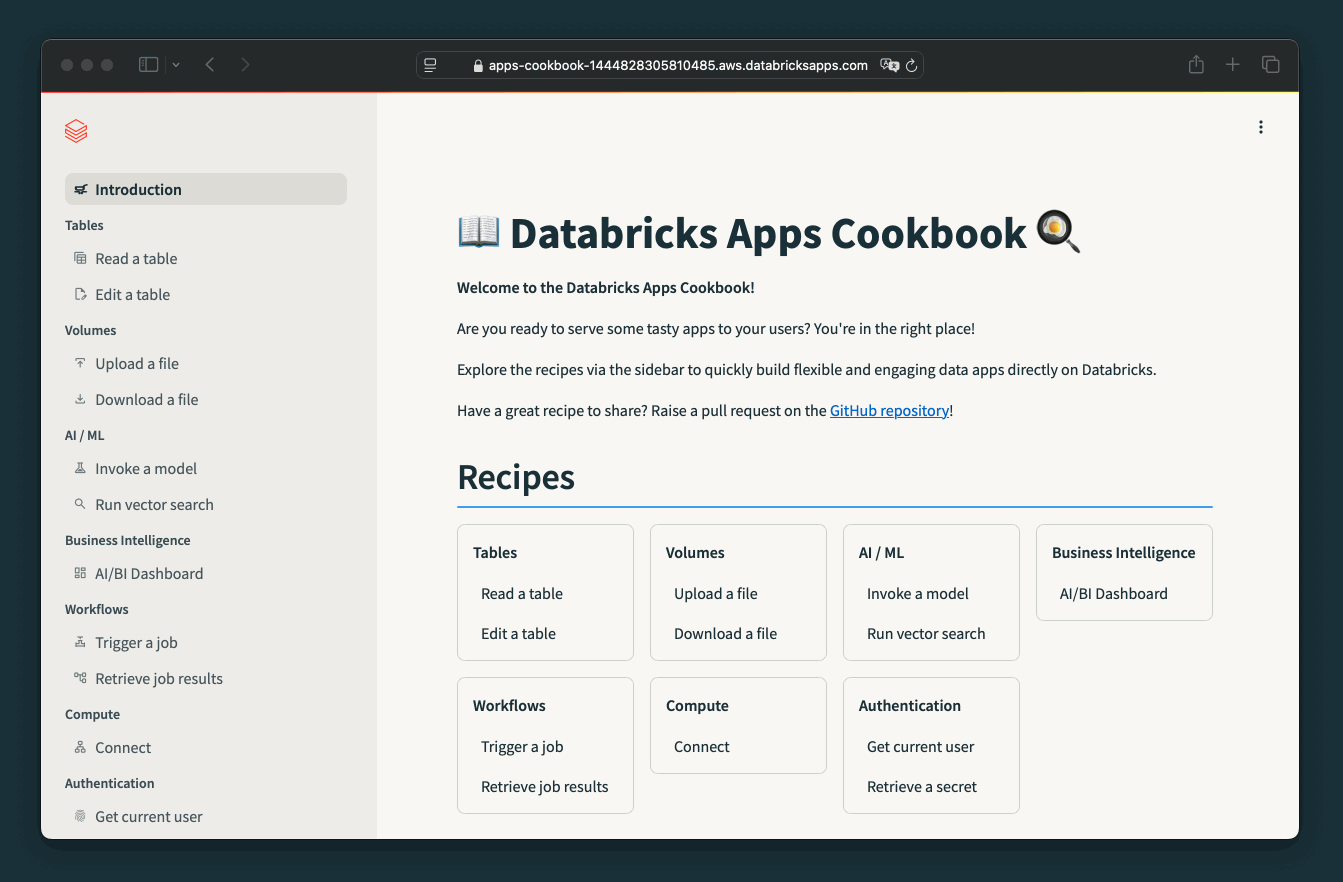1343x882 pixels.
Task: Open Run vector search in AI / ML card
Action: 926,633
